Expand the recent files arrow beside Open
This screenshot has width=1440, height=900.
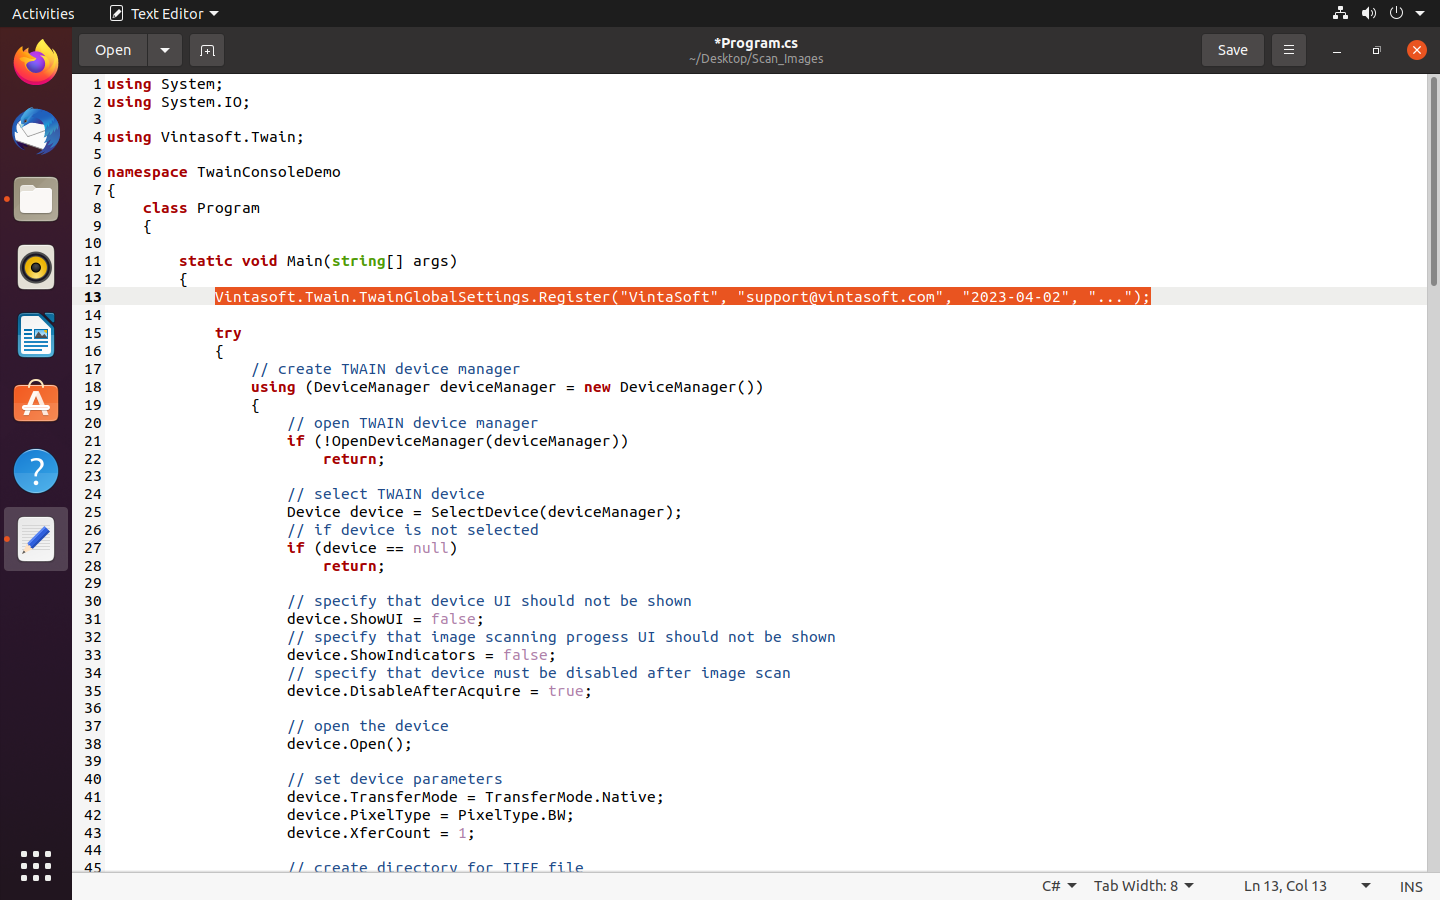tap(165, 50)
